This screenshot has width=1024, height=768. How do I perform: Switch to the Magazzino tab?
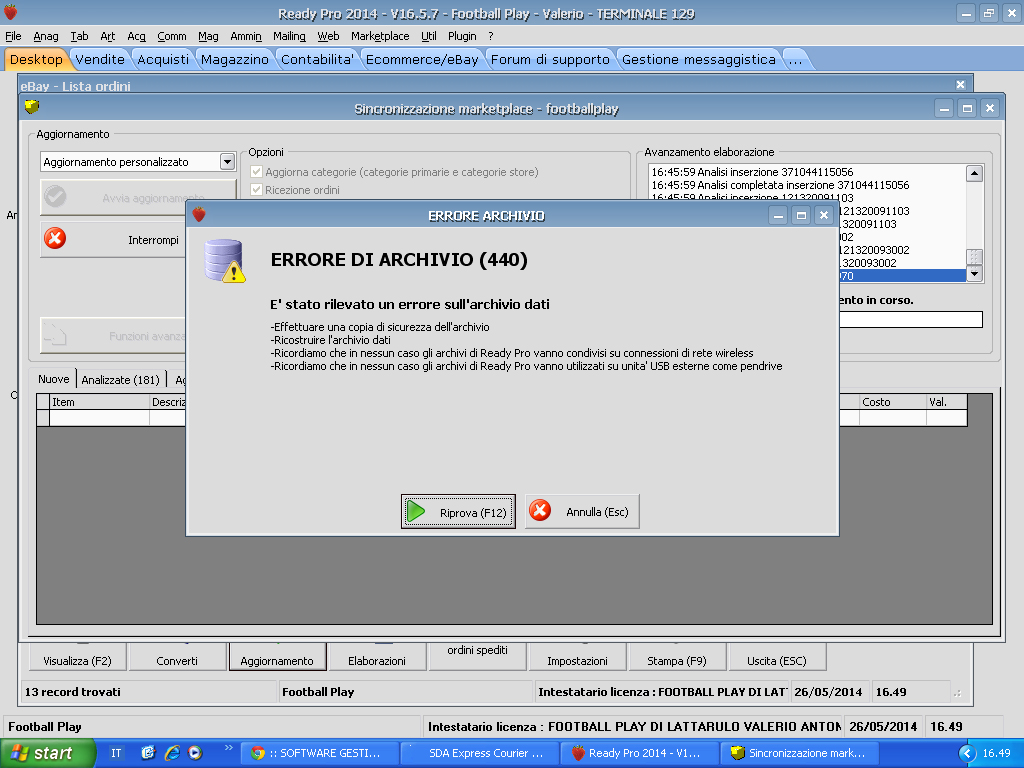pos(235,59)
